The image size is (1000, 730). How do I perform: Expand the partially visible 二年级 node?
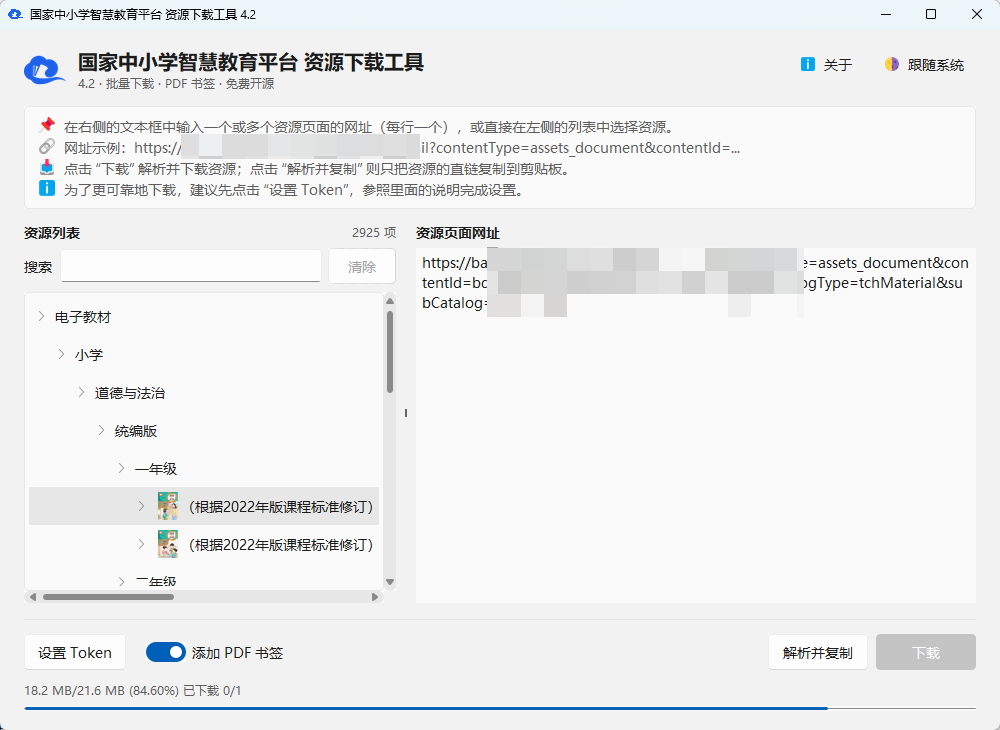coord(121,581)
